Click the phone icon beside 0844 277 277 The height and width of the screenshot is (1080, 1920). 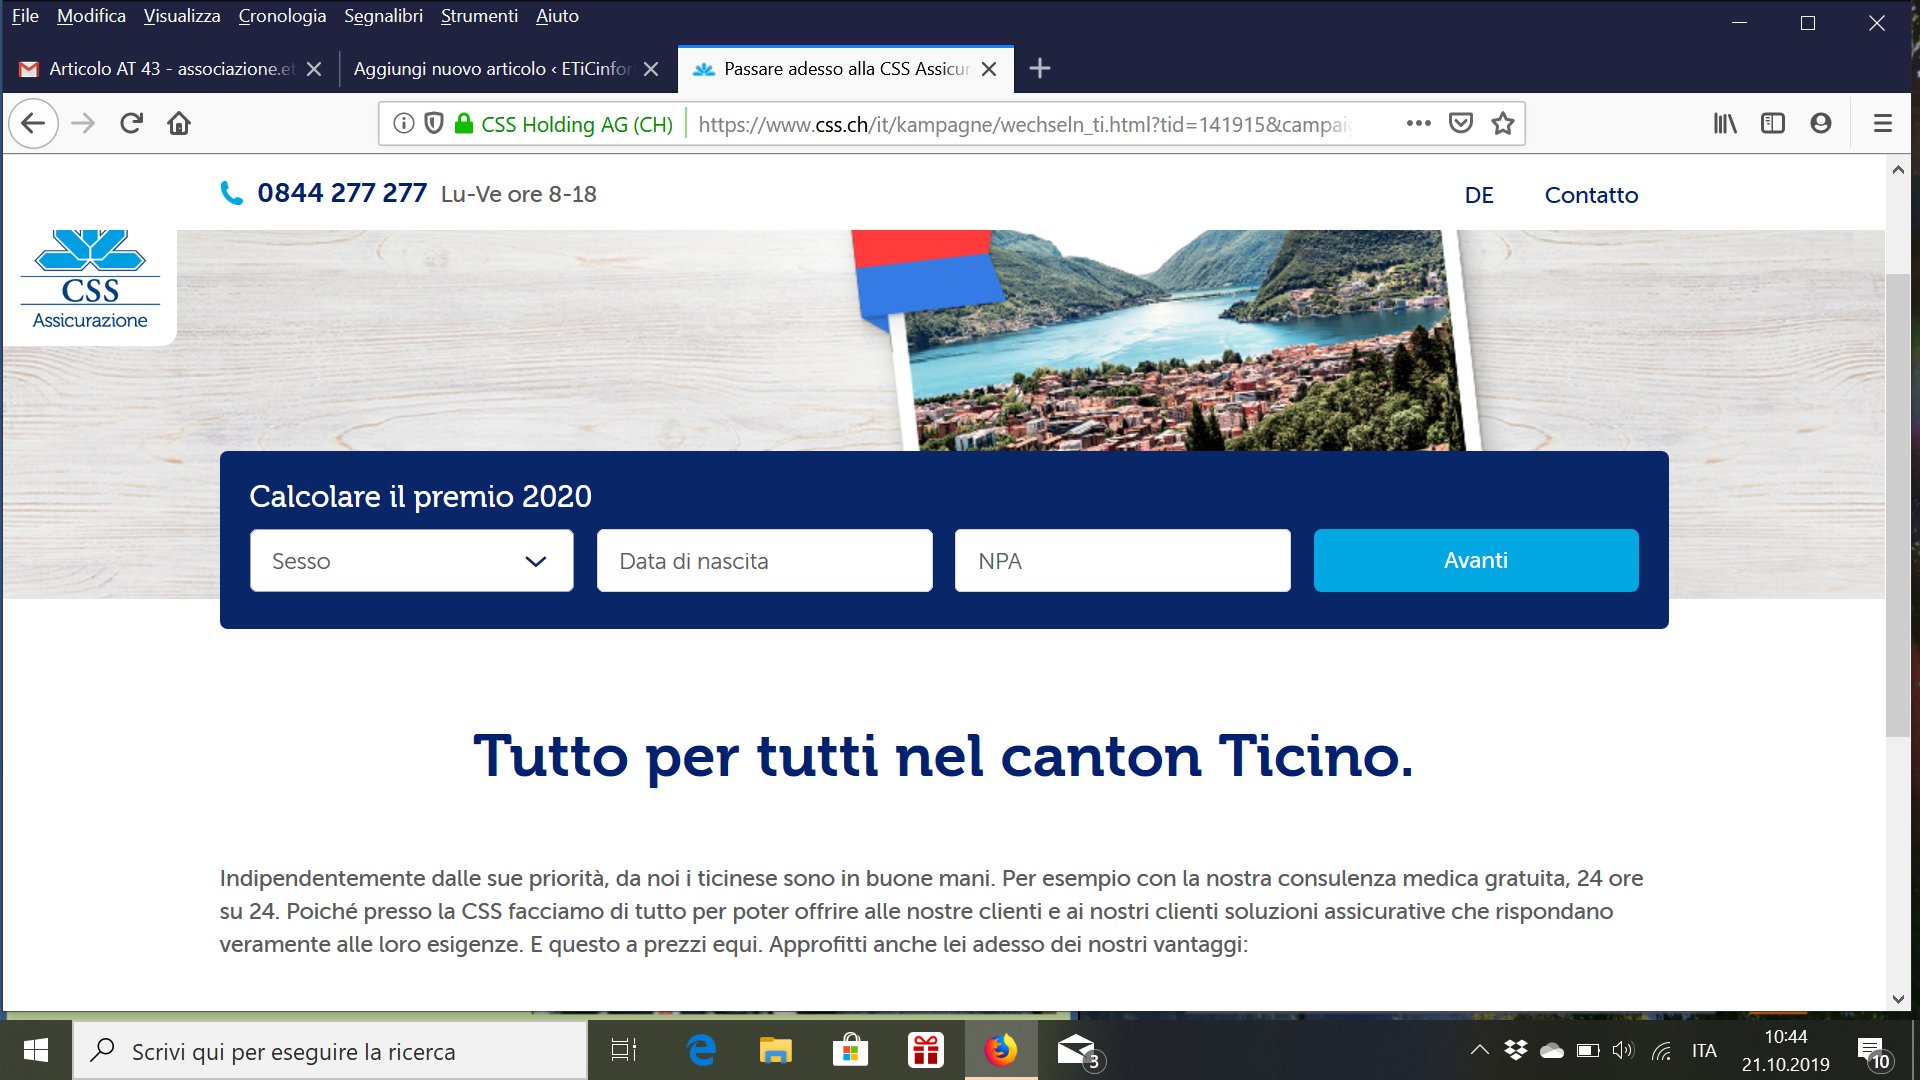[x=232, y=194]
